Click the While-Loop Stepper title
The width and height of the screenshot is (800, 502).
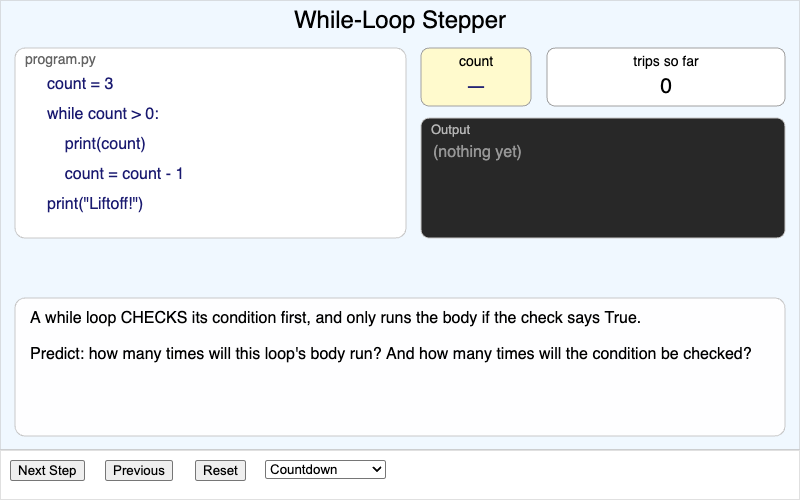tap(400, 20)
